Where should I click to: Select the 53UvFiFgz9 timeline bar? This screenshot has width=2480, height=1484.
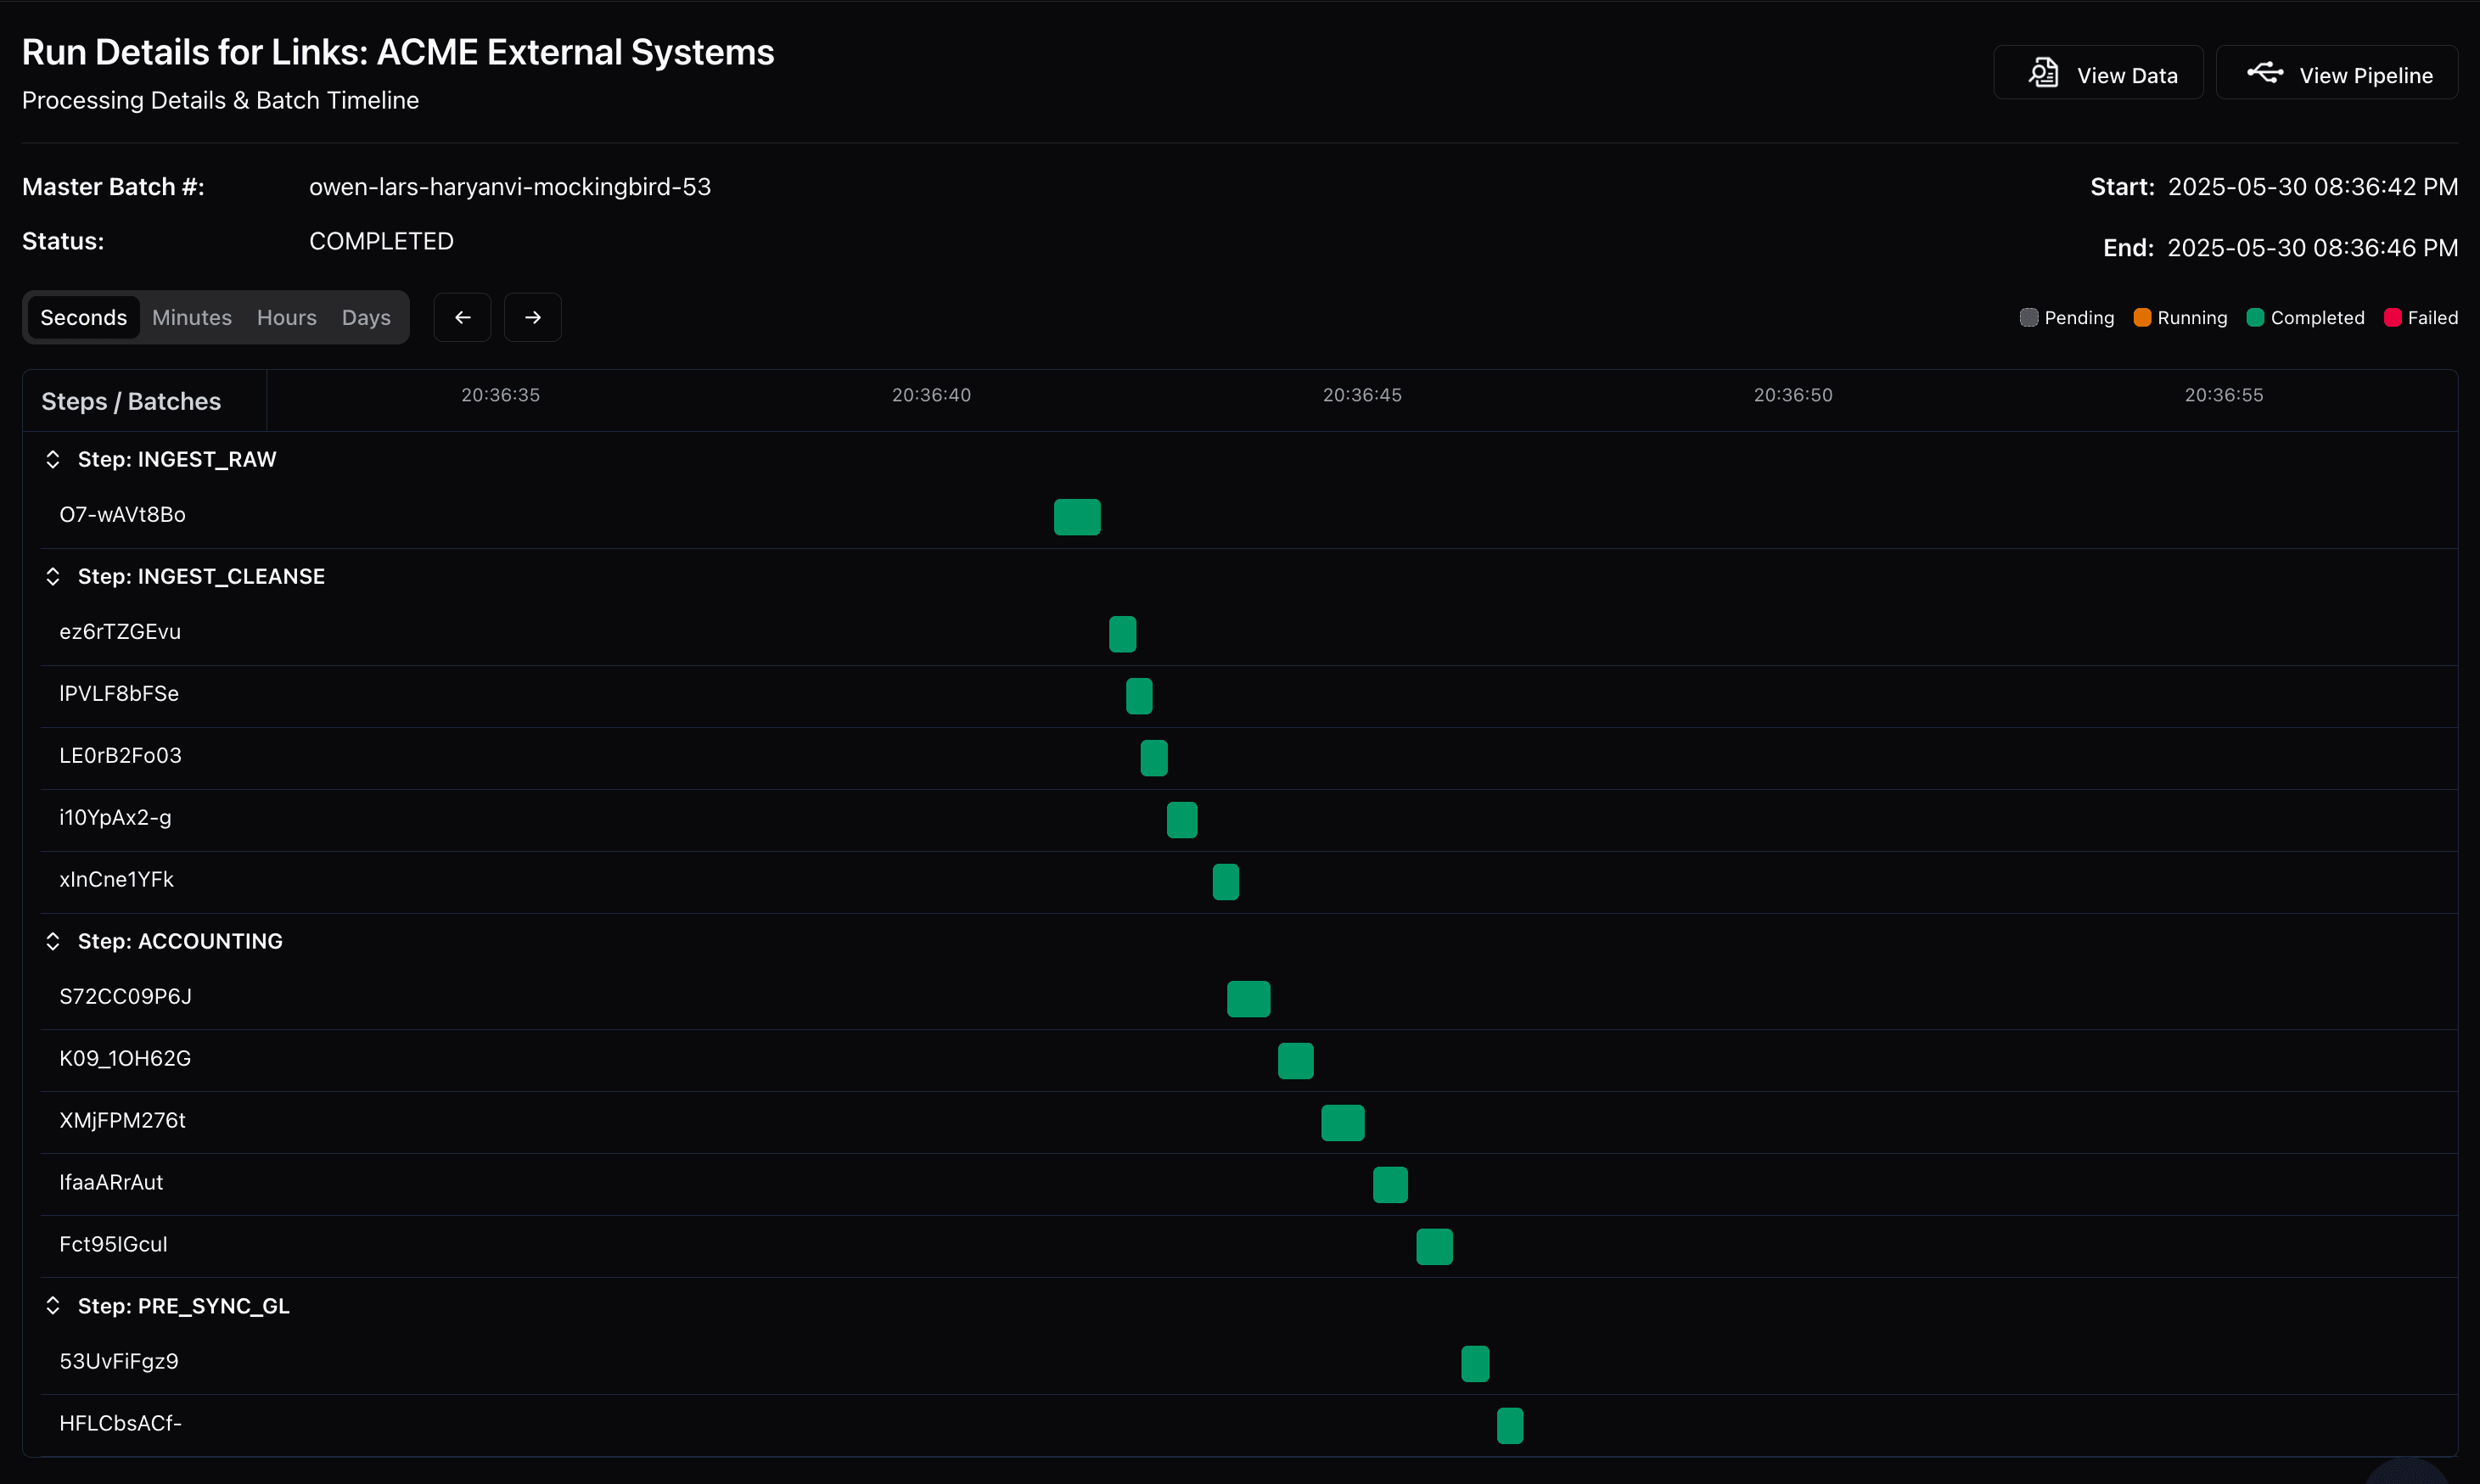(1475, 1364)
